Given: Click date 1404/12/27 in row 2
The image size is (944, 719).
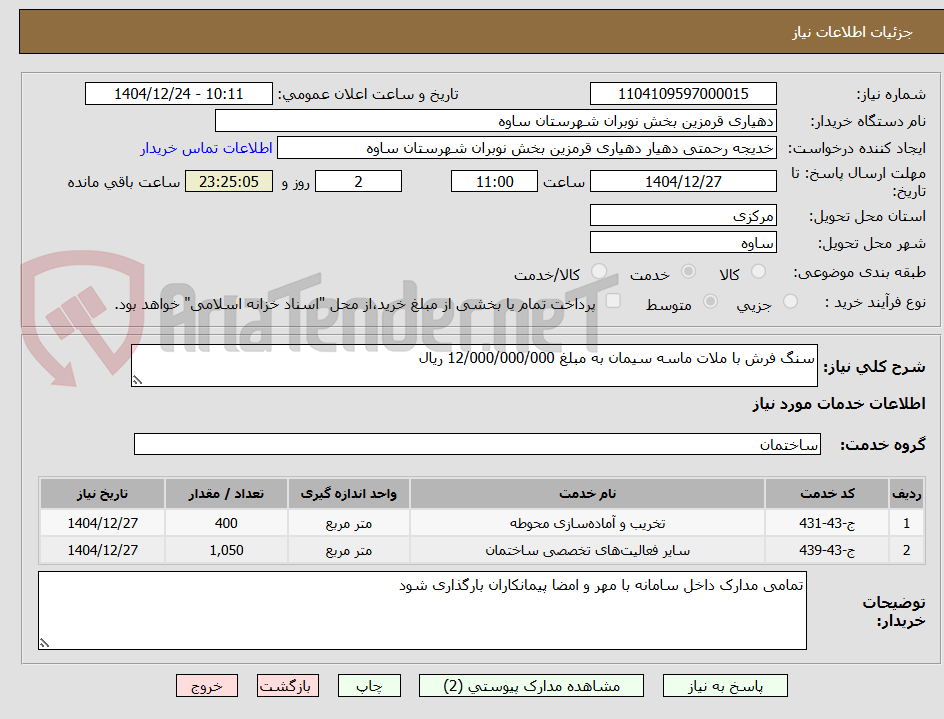Looking at the screenshot, I should [102, 550].
